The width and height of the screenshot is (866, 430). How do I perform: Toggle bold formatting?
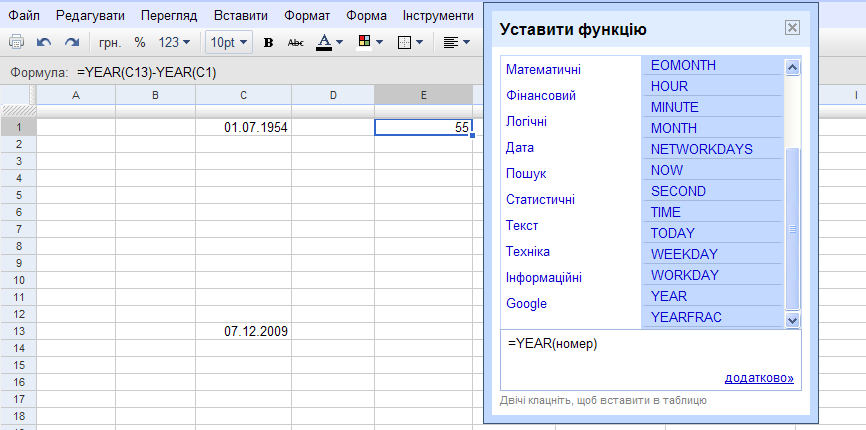pos(268,43)
